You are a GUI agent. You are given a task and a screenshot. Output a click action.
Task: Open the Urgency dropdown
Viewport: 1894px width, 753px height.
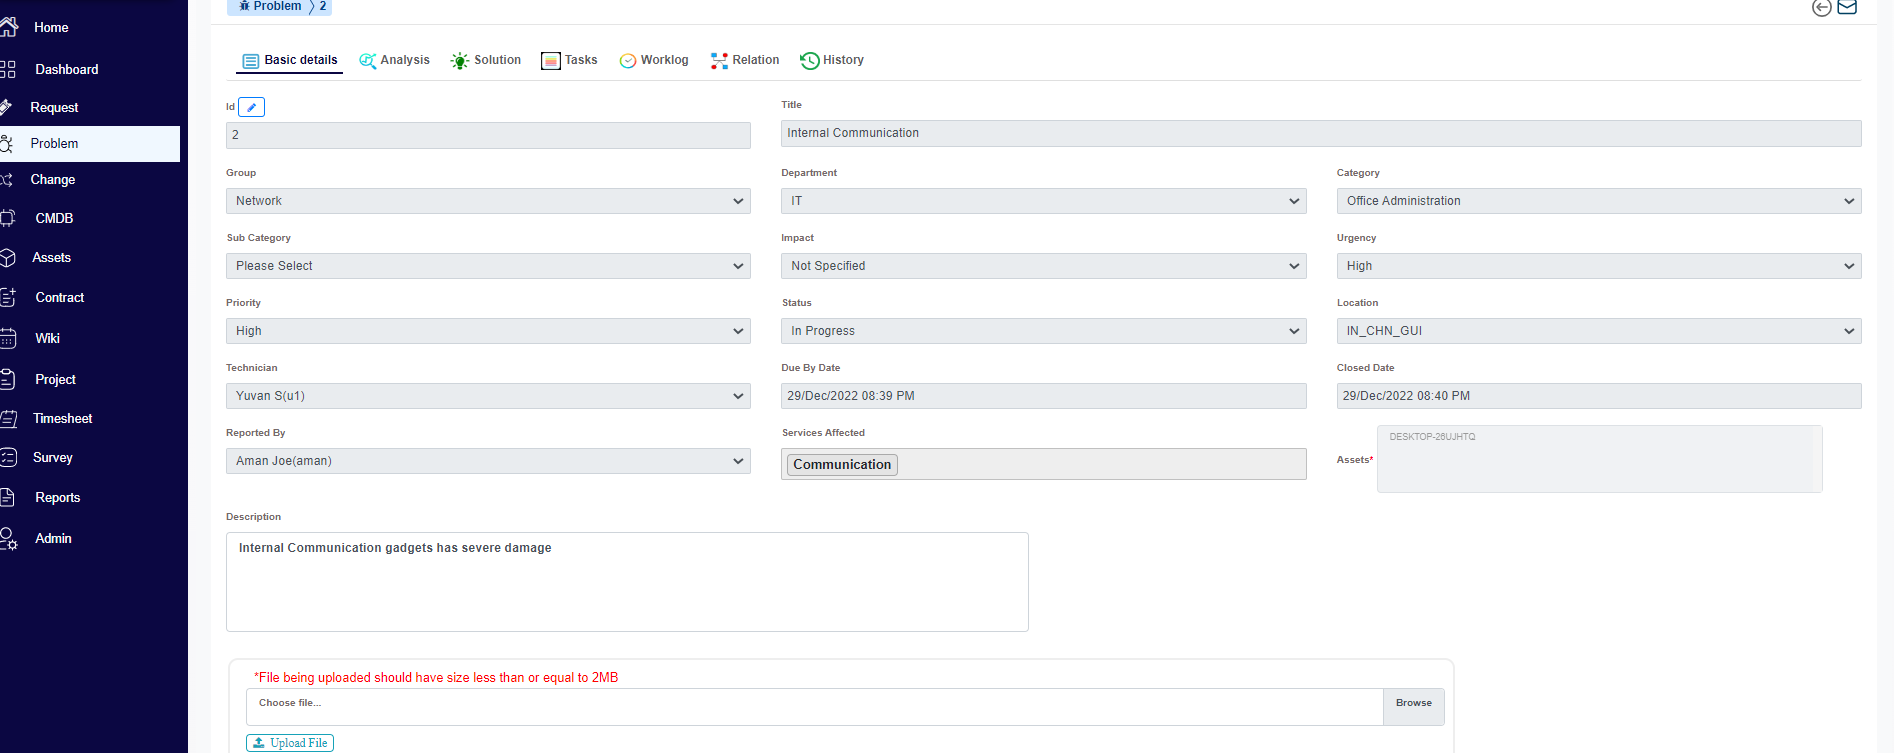point(1599,266)
